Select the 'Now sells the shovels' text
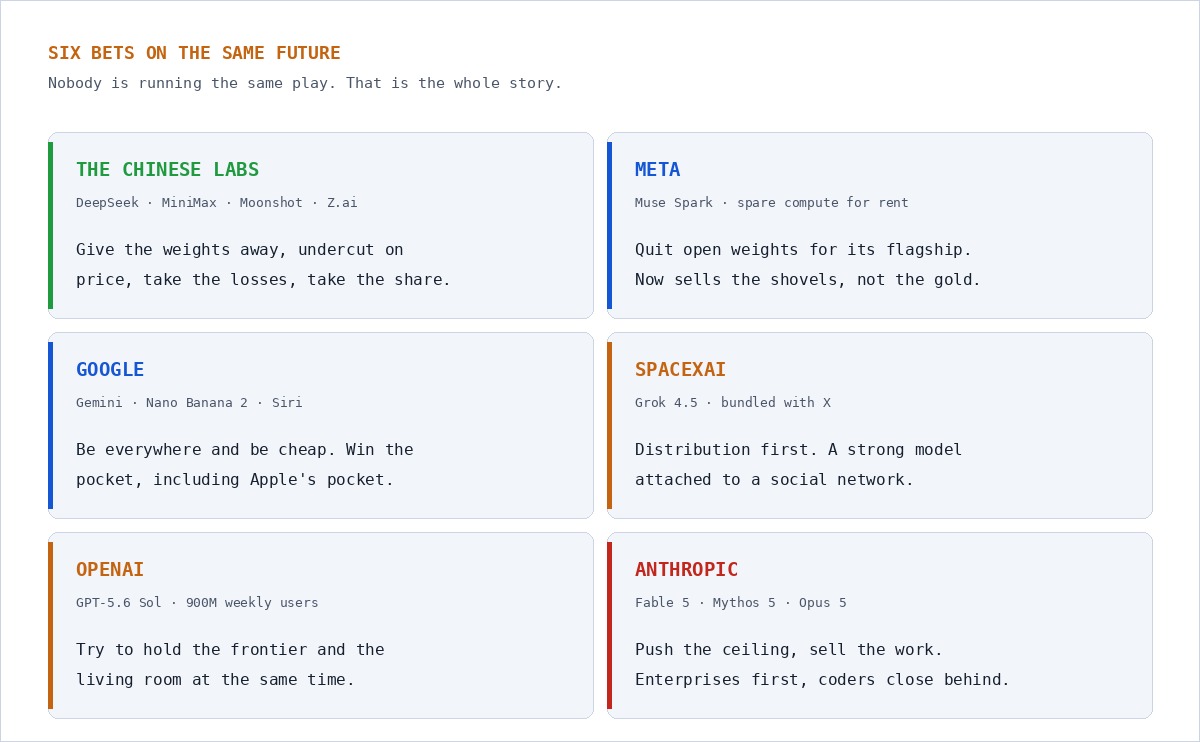1200x742 pixels. click(808, 280)
